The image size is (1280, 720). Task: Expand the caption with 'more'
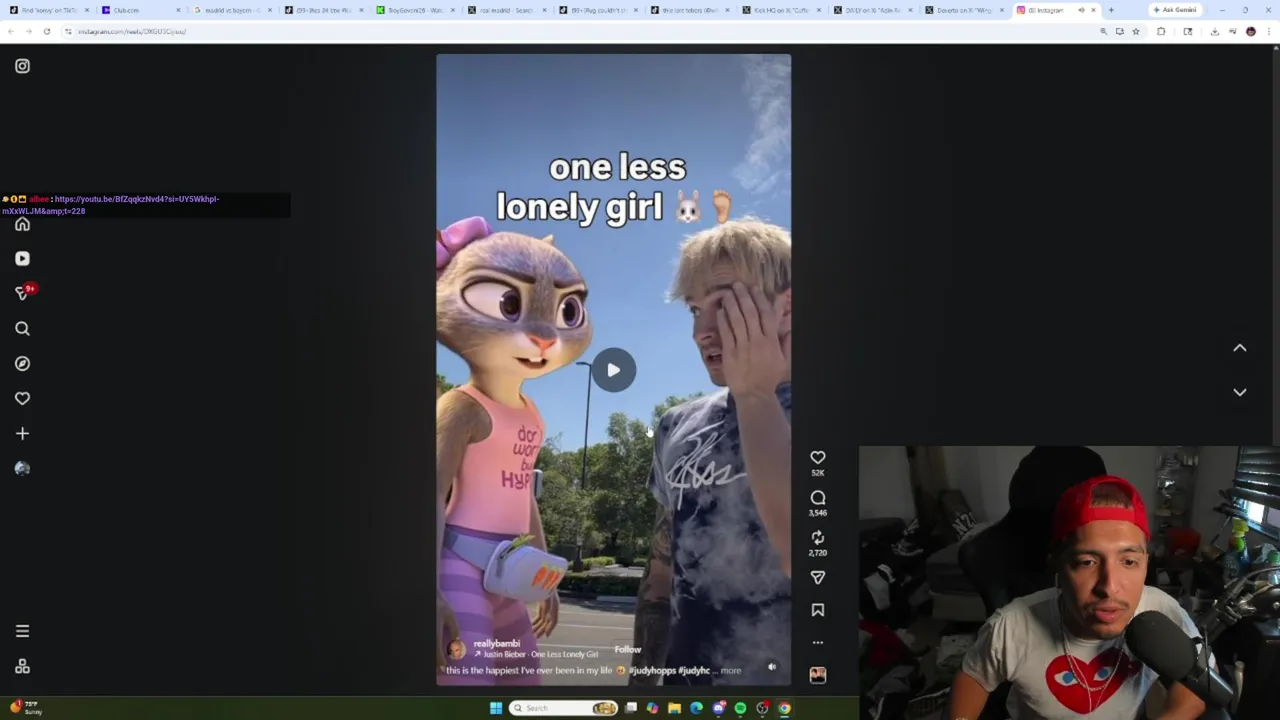click(x=731, y=670)
